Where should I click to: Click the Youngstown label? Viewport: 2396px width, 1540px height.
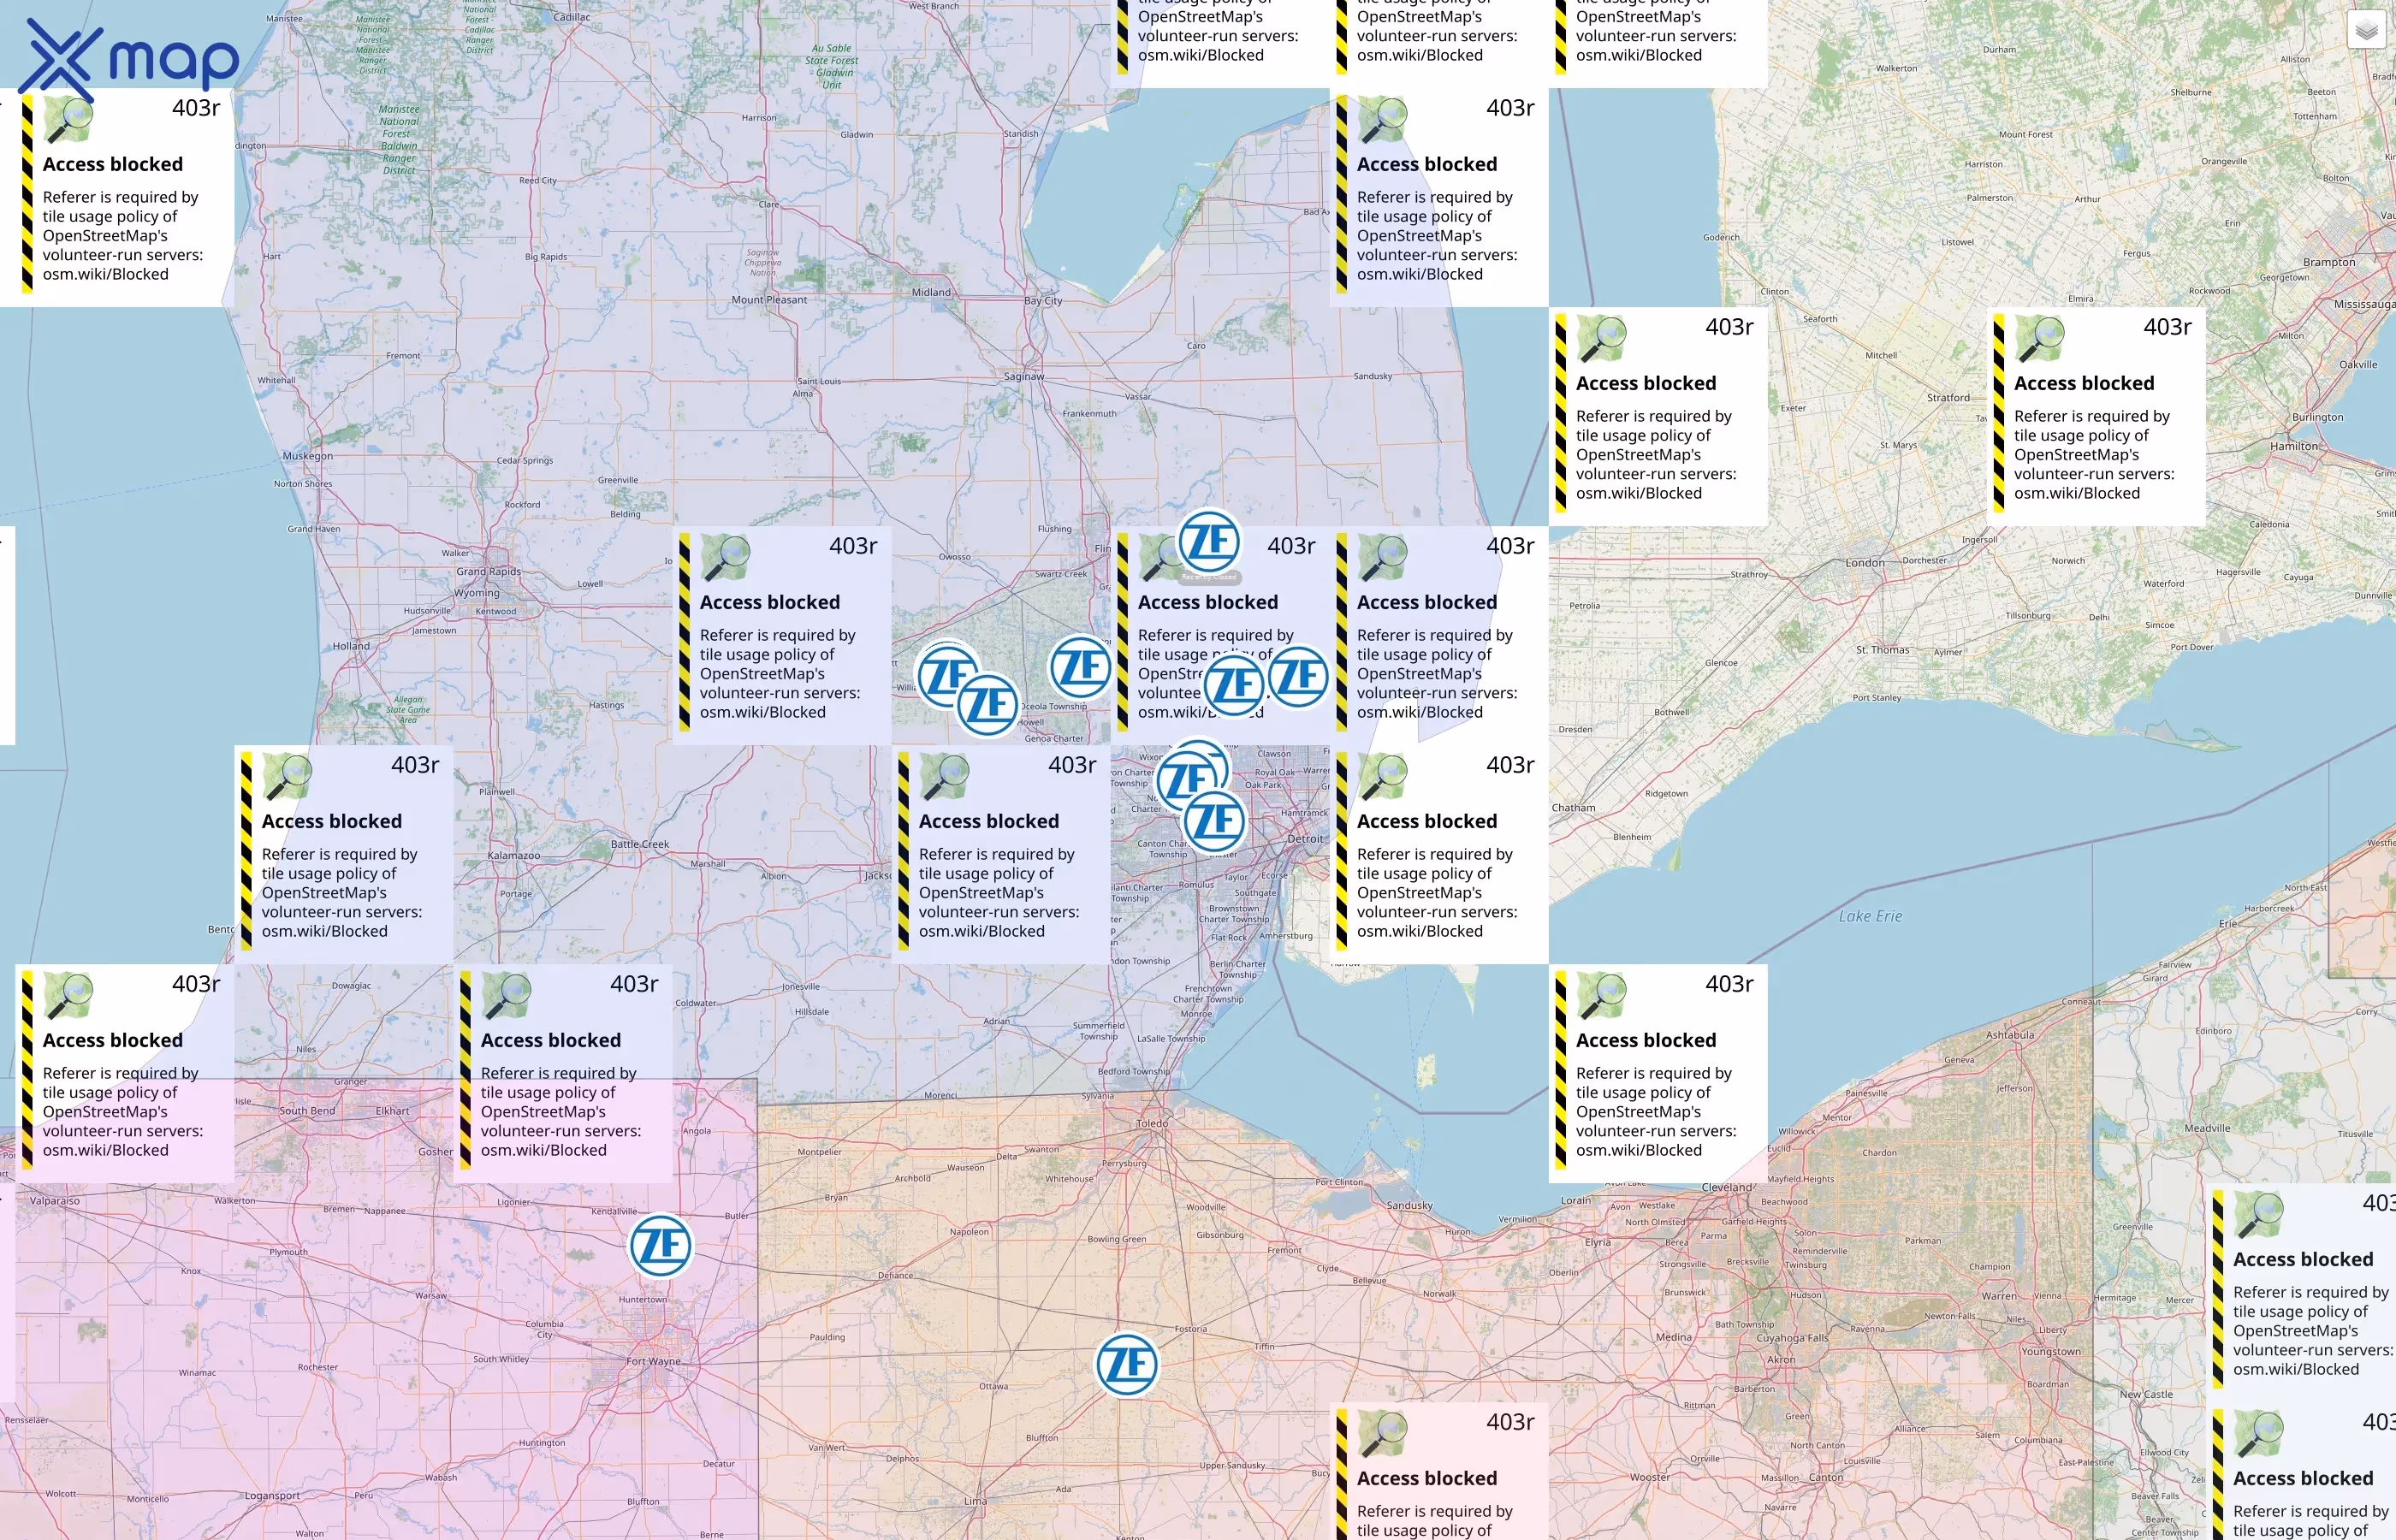(2051, 1352)
